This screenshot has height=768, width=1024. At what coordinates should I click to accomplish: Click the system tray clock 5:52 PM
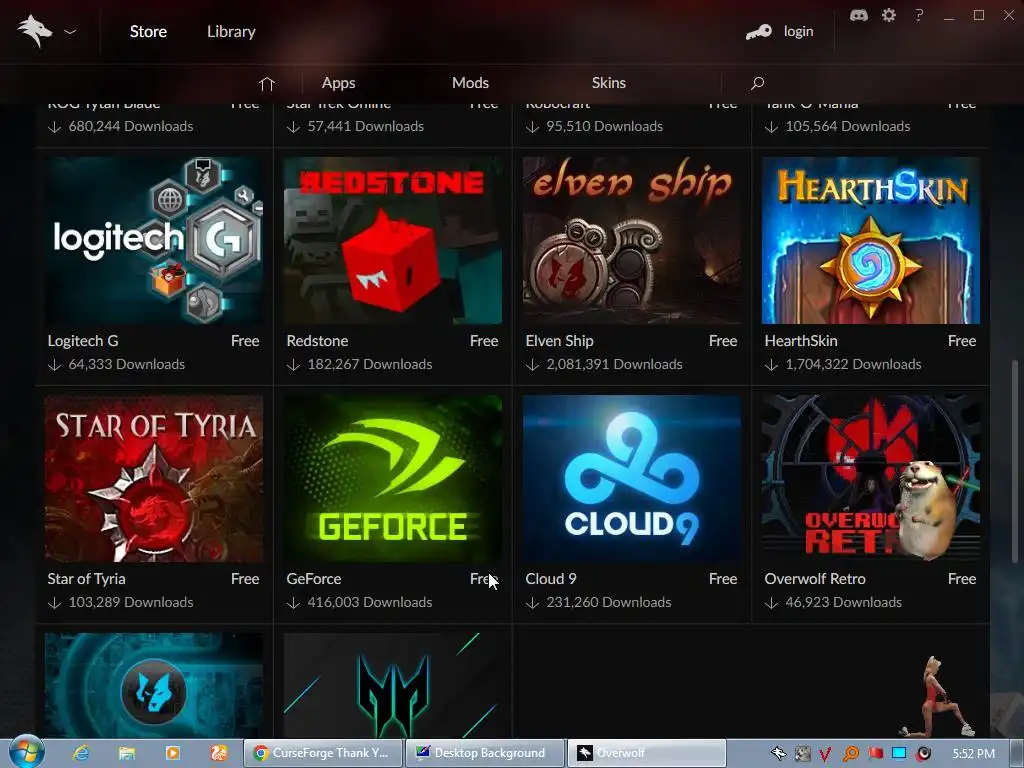coord(974,754)
